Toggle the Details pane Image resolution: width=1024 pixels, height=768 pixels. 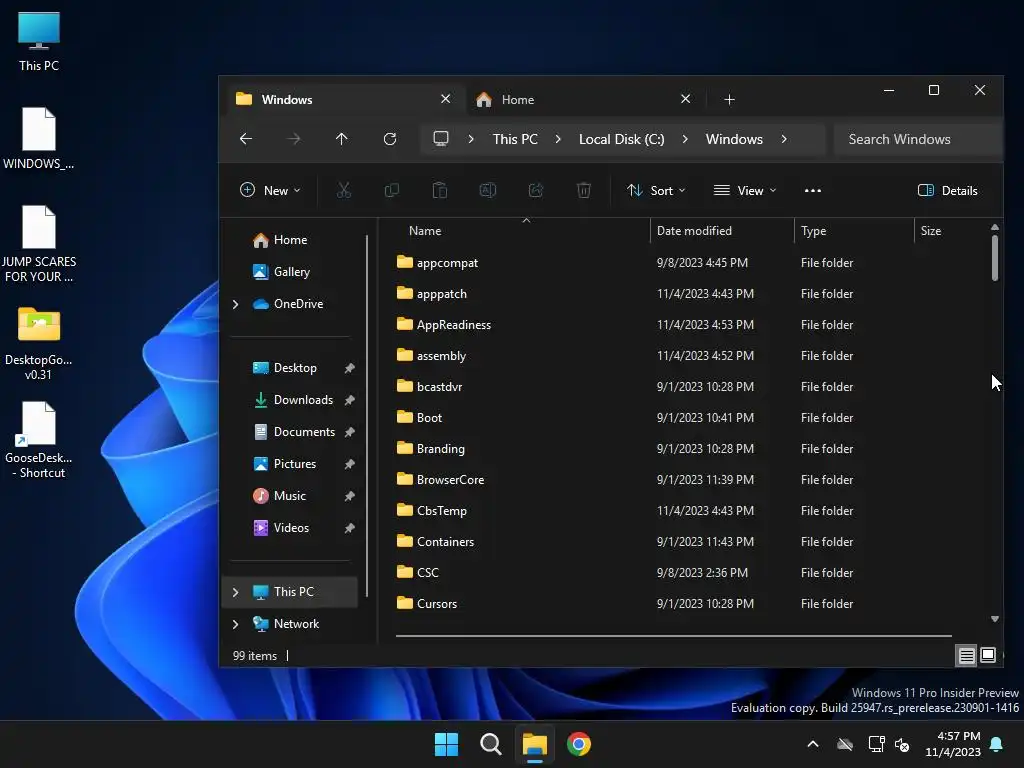(x=948, y=190)
